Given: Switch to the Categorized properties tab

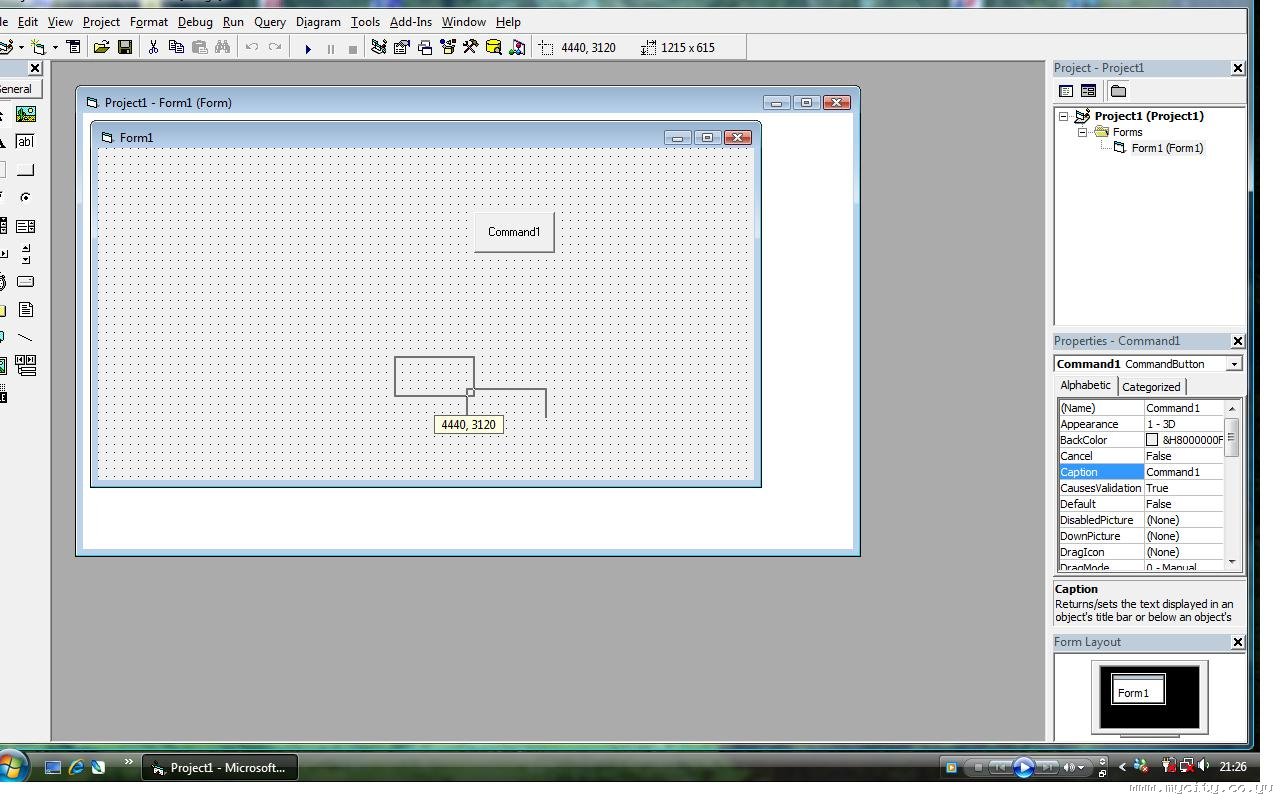Looking at the screenshot, I should [x=1151, y=387].
